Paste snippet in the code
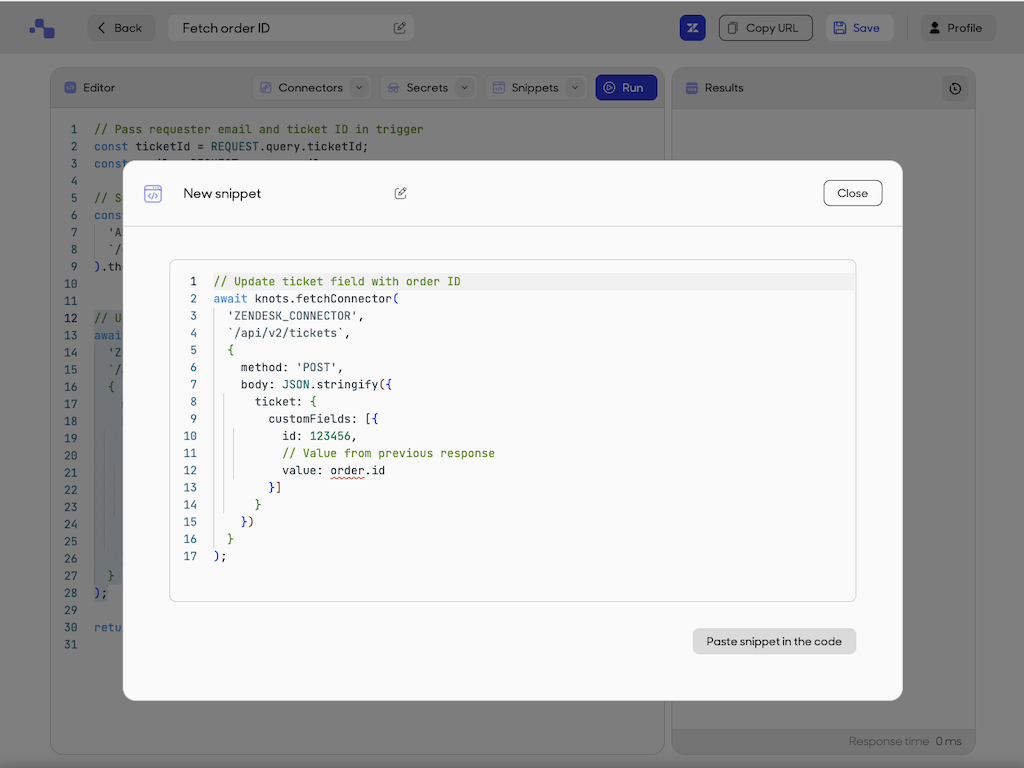 pyautogui.click(x=773, y=641)
